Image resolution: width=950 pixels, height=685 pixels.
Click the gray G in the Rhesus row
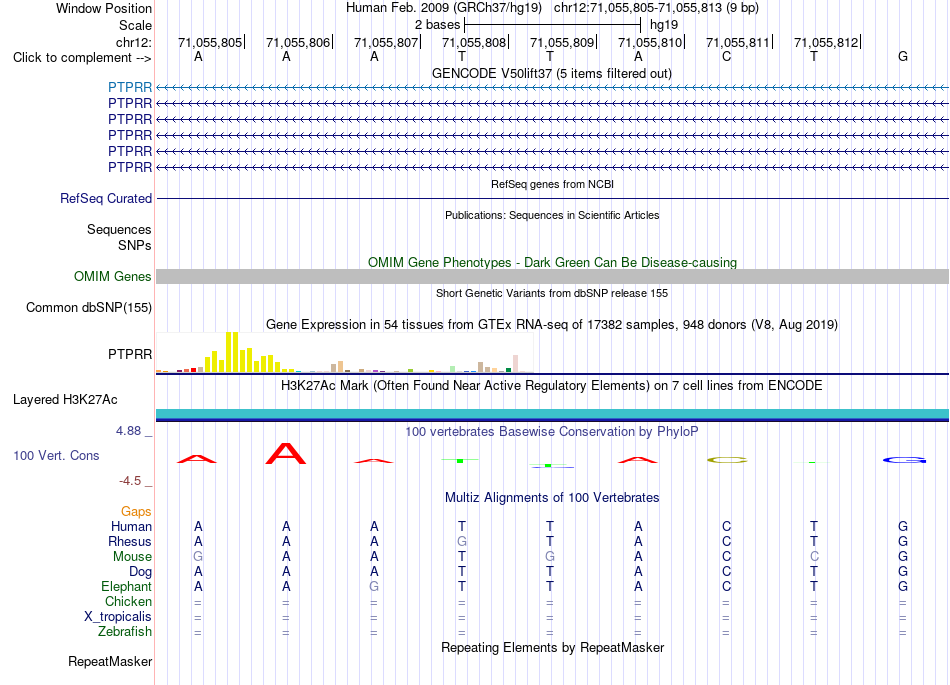tap(462, 542)
